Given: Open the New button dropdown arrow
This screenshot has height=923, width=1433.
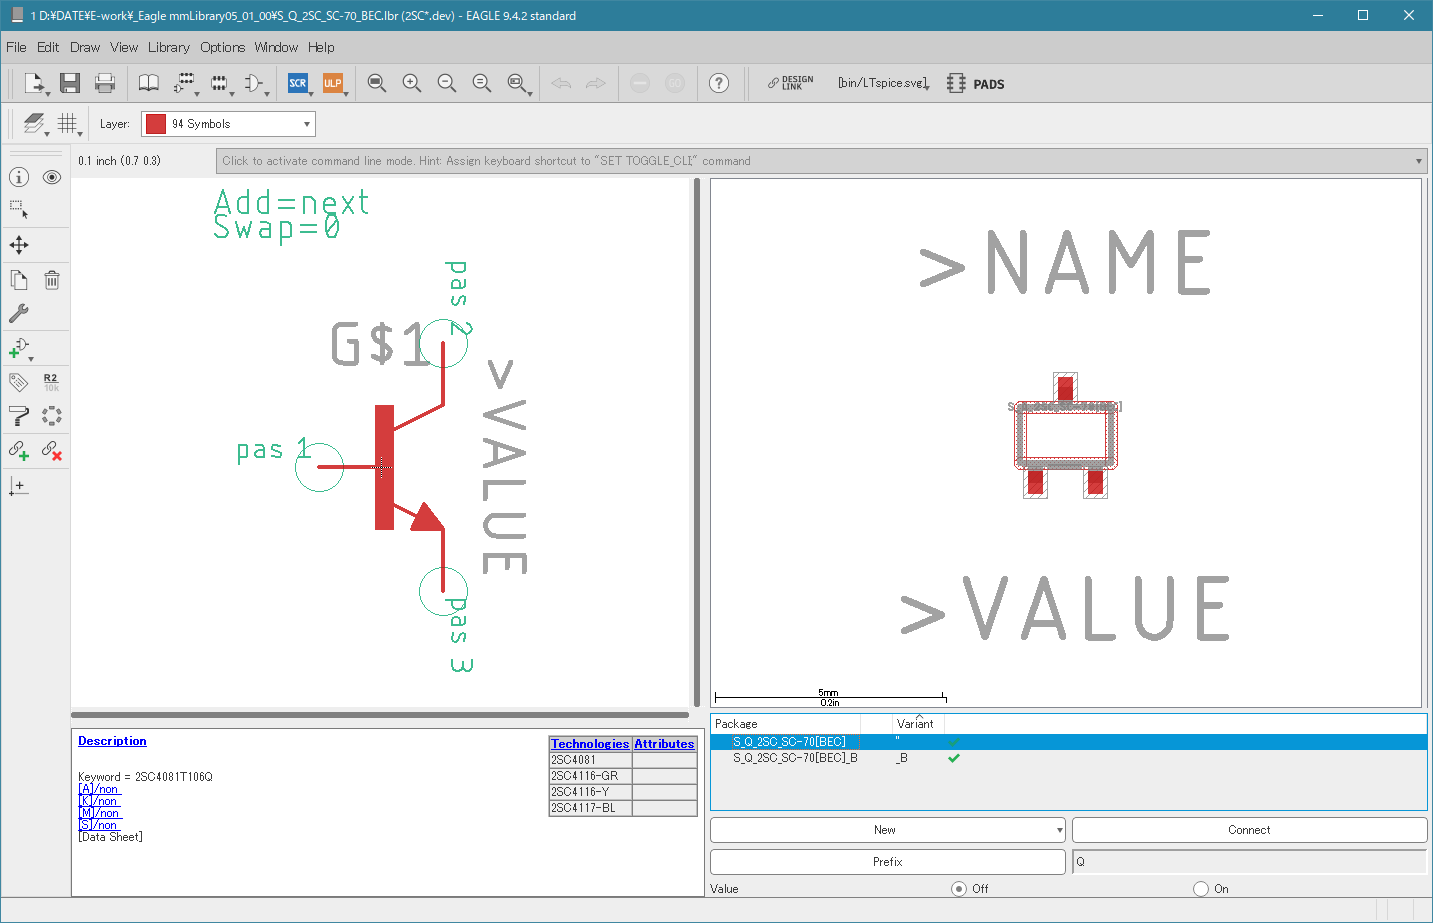Looking at the screenshot, I should [x=1059, y=830].
